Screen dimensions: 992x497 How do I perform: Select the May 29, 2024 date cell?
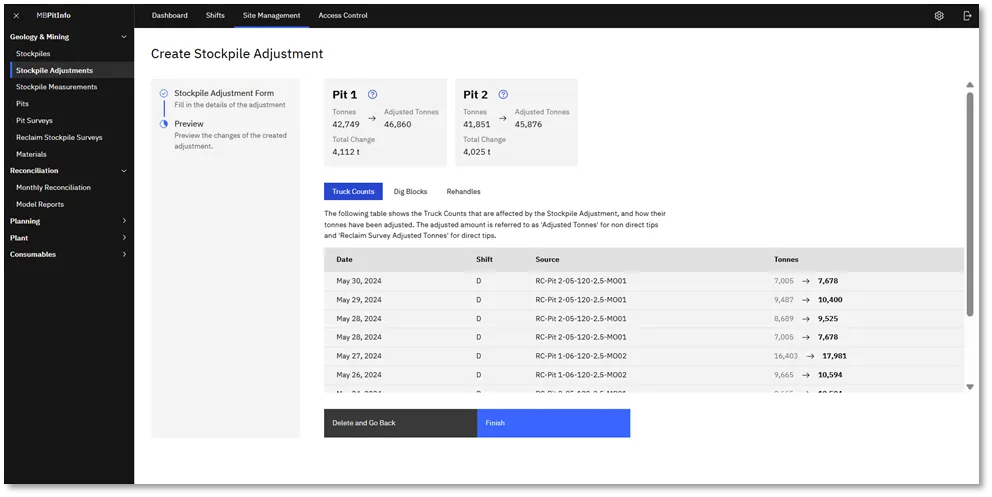(x=359, y=300)
